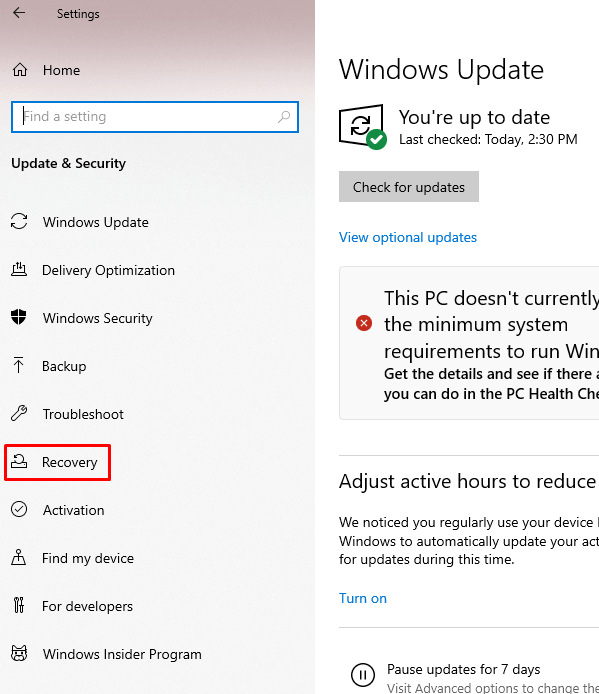The image size is (599, 694).
Task: Open the Troubleshoot wrench icon
Action: tap(19, 413)
